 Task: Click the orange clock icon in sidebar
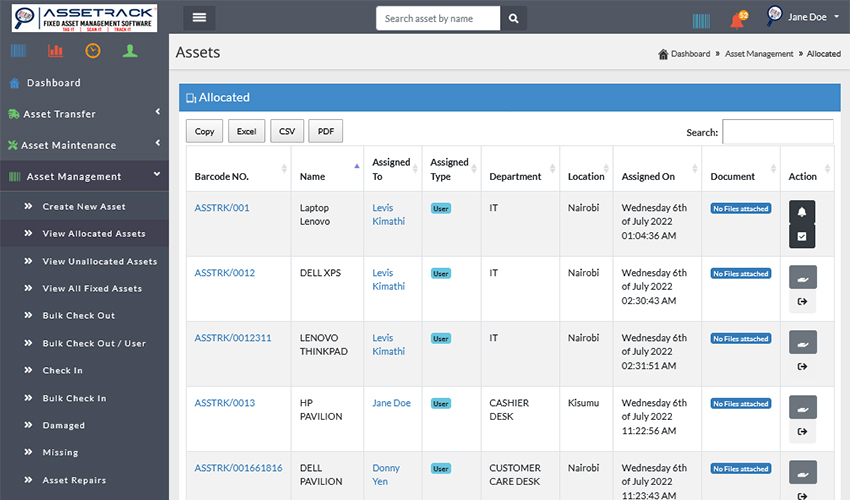93,51
